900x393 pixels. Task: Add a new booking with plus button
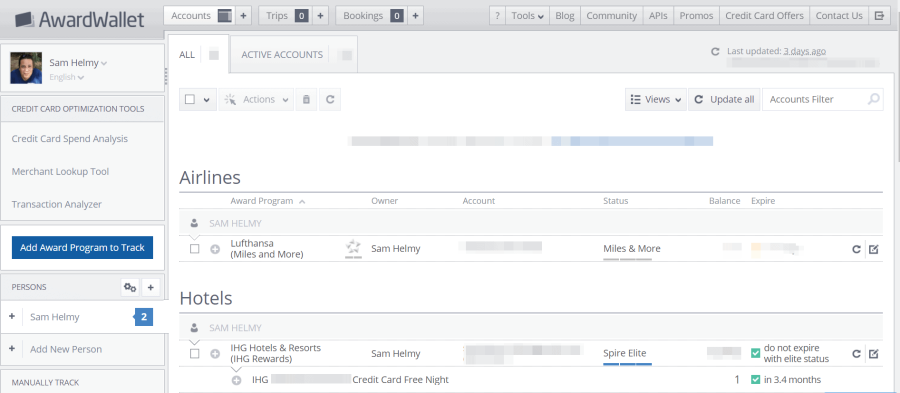[x=416, y=16]
